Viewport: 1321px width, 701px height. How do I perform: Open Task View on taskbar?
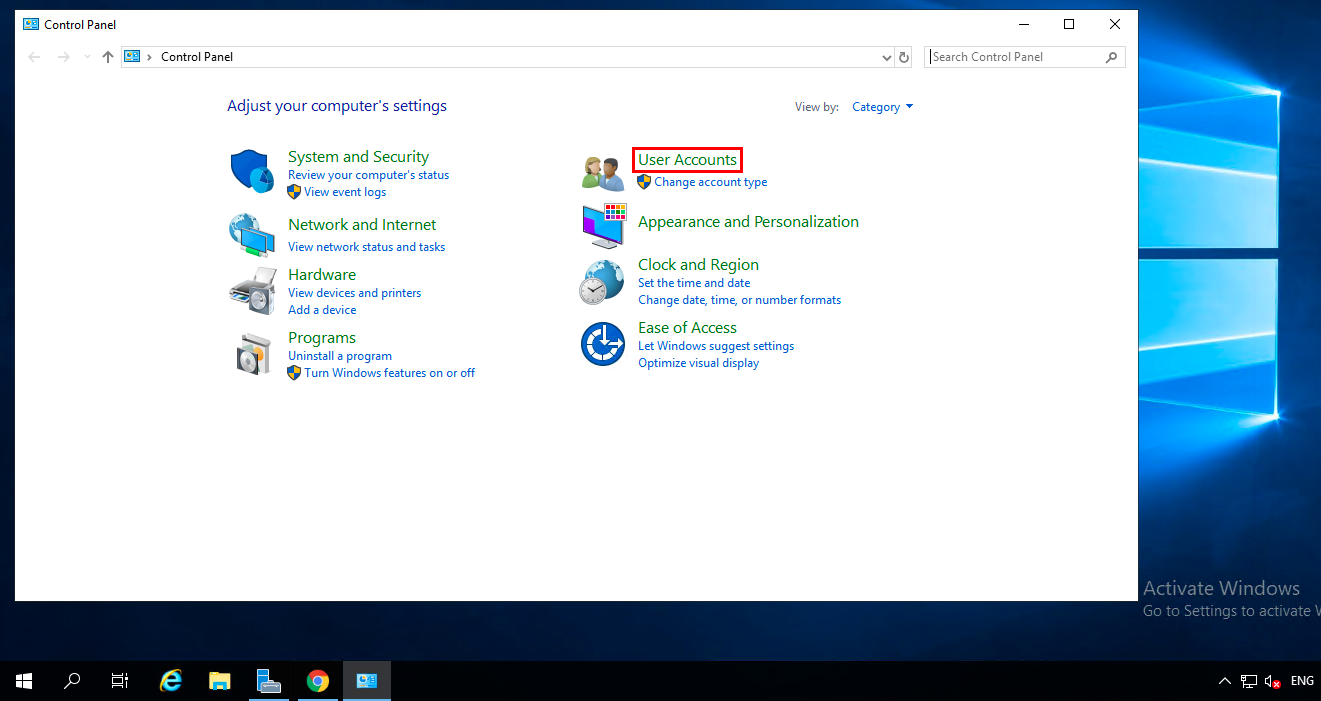120,681
